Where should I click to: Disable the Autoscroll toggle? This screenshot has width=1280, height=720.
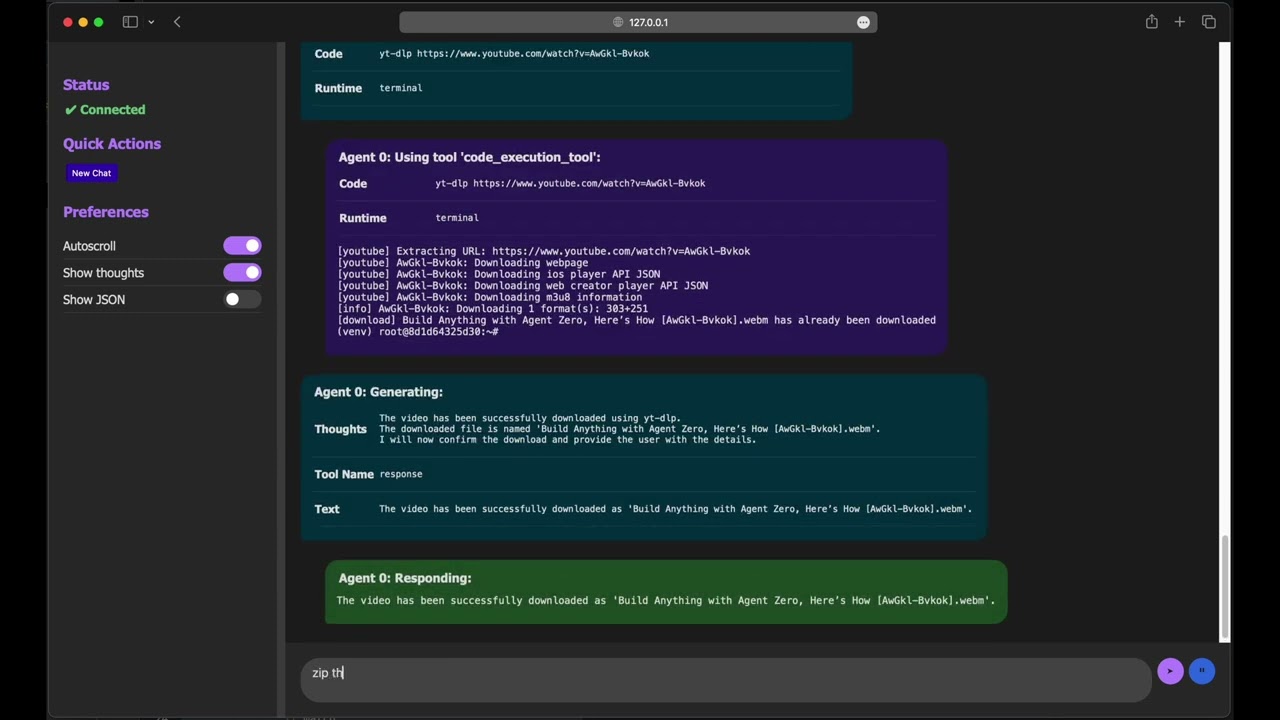(x=242, y=246)
